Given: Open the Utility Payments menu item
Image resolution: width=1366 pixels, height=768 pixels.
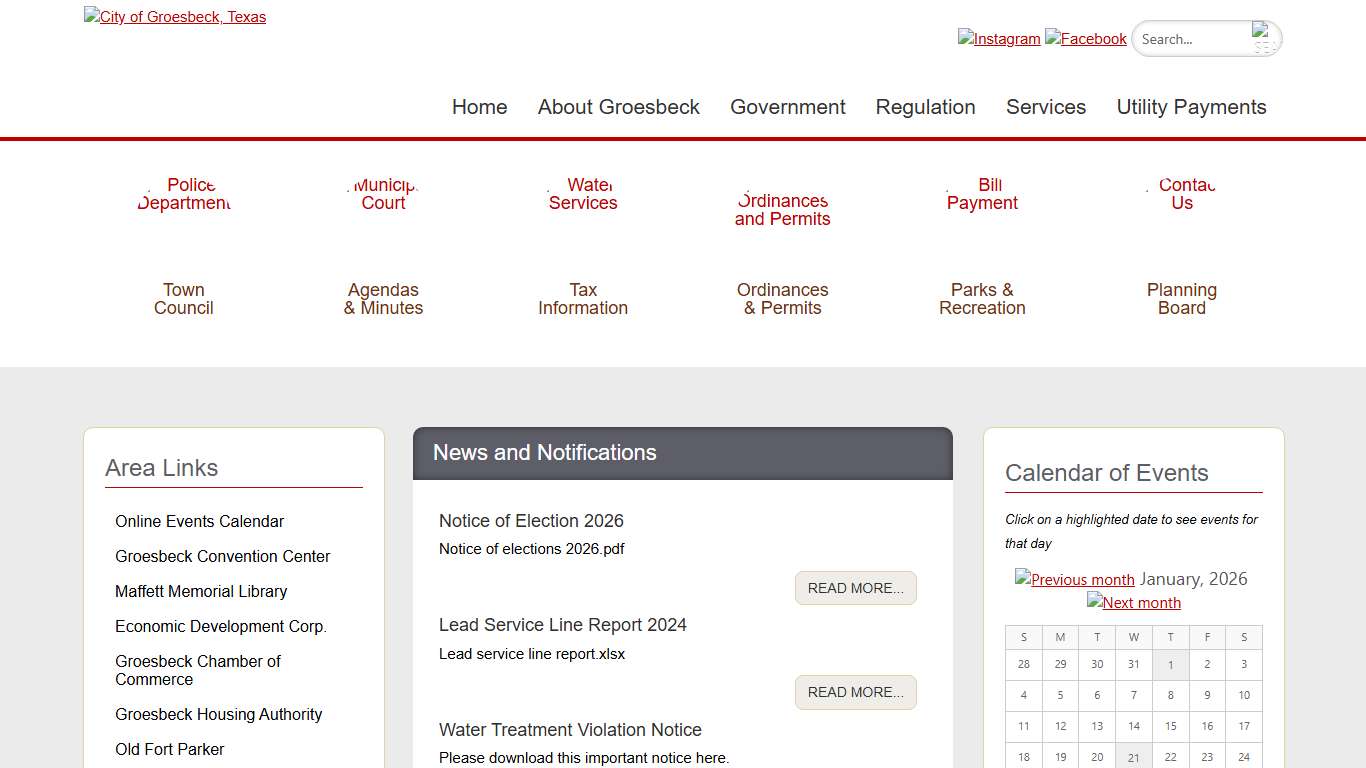Looking at the screenshot, I should click(x=1191, y=107).
